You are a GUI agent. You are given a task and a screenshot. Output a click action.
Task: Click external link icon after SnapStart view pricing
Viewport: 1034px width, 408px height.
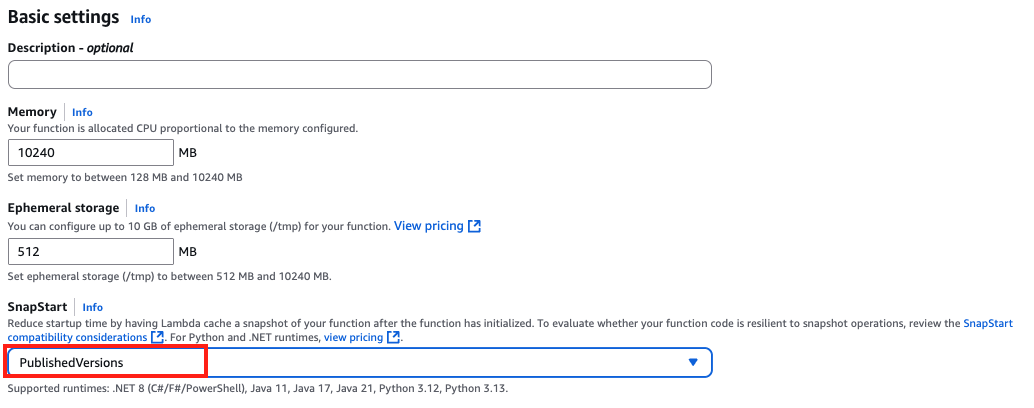click(394, 338)
